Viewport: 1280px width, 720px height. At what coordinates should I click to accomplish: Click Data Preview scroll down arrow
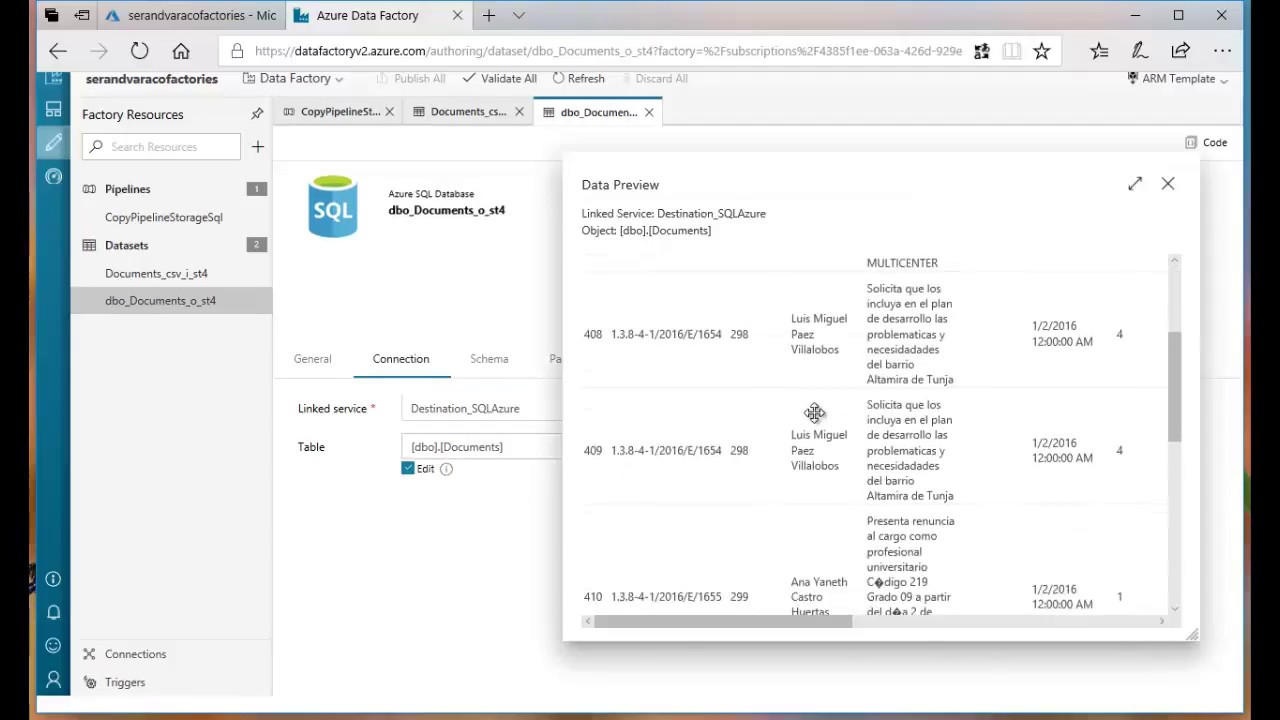click(1175, 608)
